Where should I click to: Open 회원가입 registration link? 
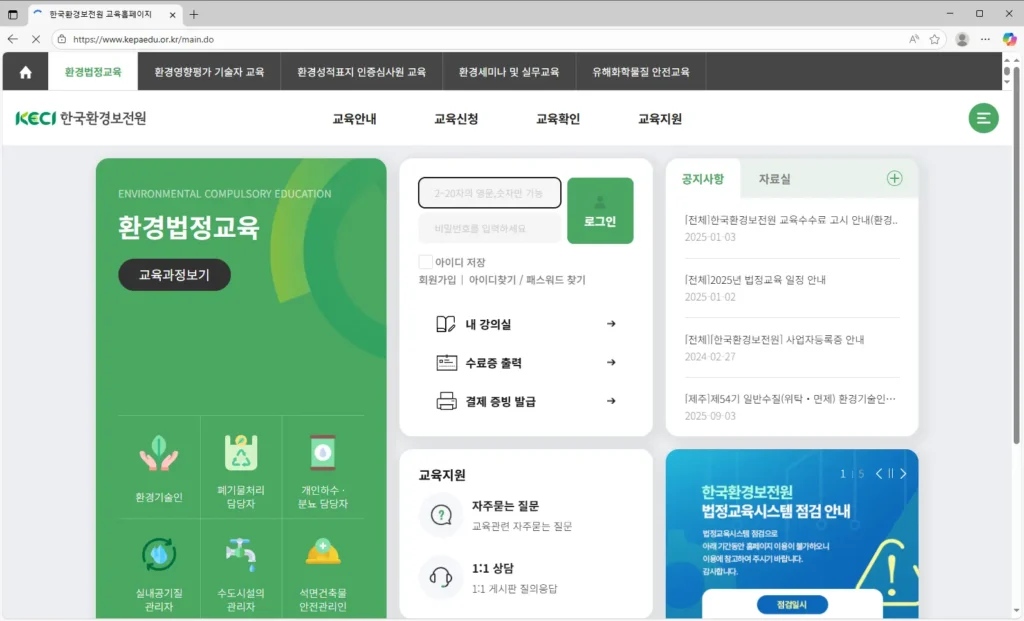tap(440, 279)
